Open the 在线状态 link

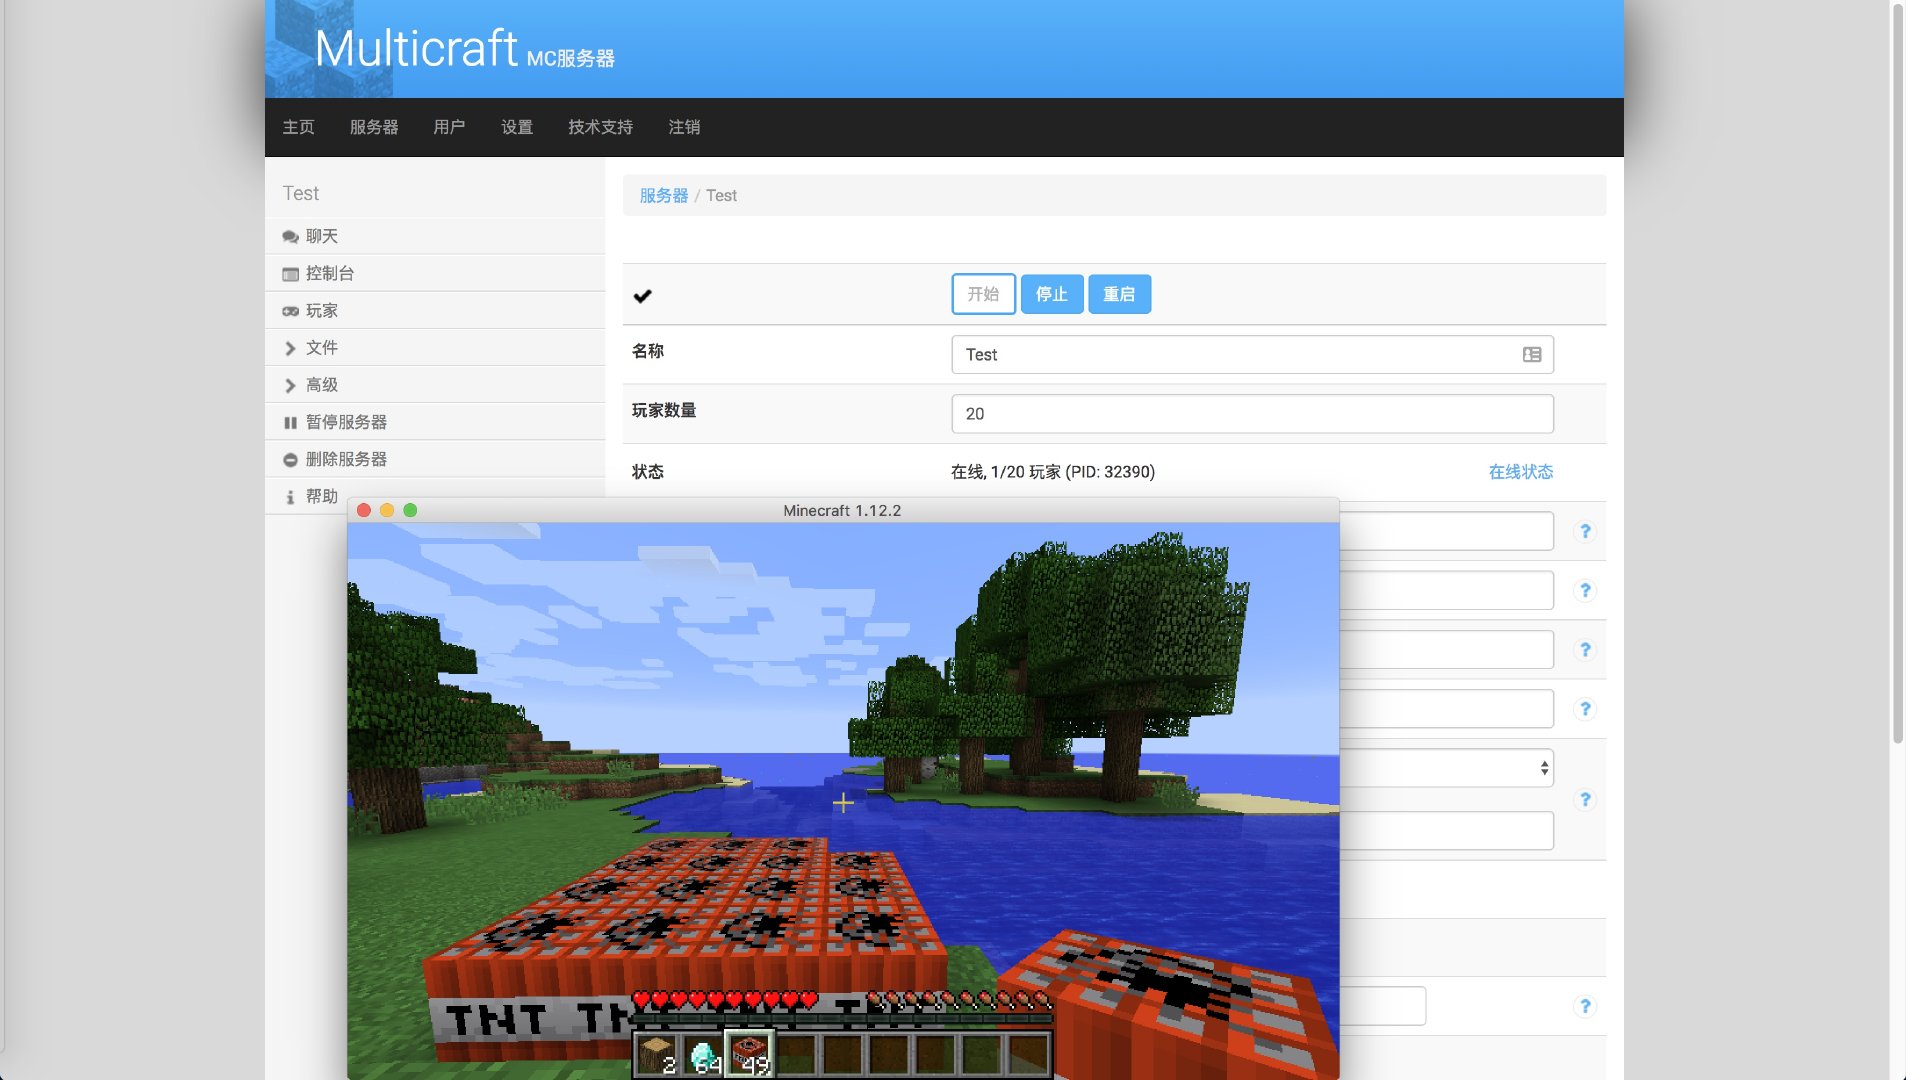[x=1520, y=472]
